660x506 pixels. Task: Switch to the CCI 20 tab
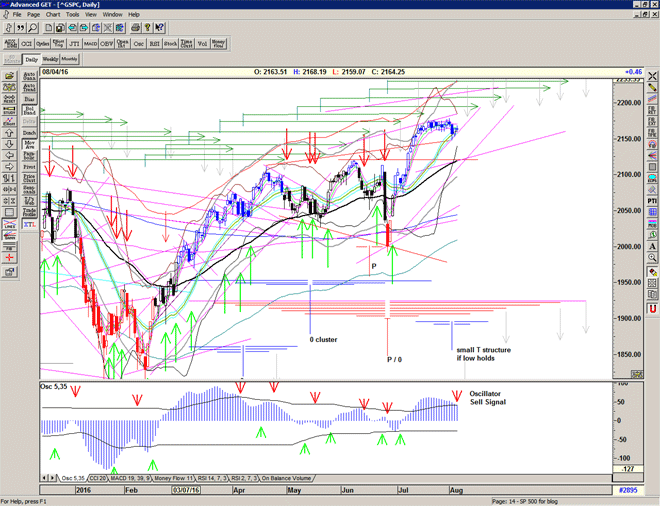(x=100, y=478)
